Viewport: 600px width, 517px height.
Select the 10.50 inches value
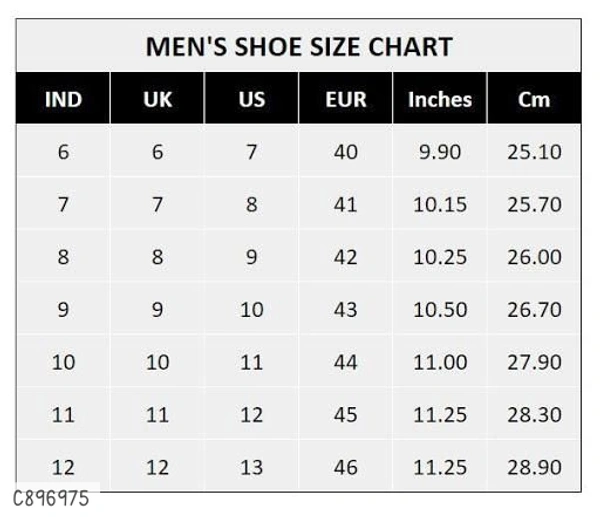coord(439,309)
